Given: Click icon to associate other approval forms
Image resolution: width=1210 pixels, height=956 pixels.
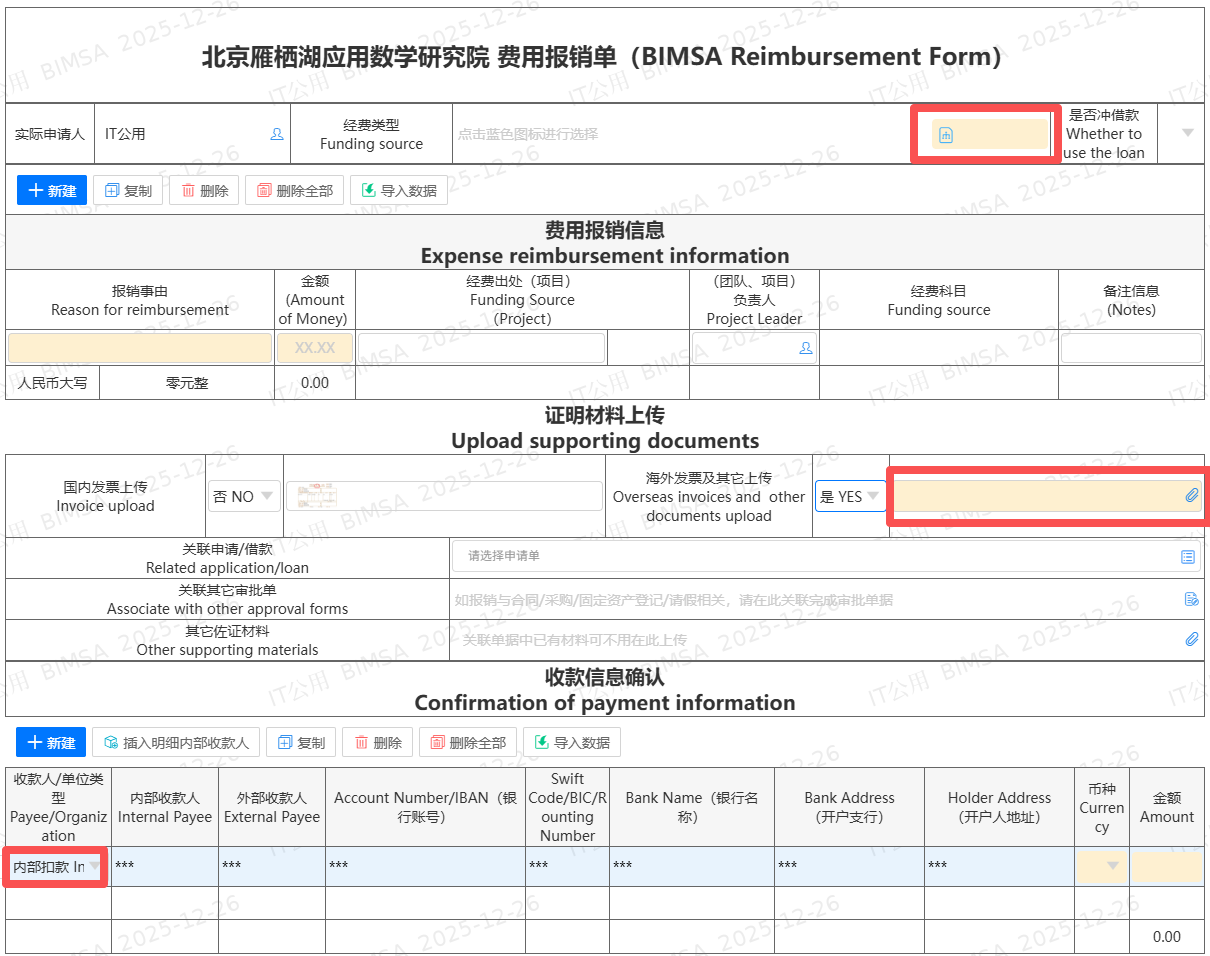Looking at the screenshot, I should coord(1191,600).
